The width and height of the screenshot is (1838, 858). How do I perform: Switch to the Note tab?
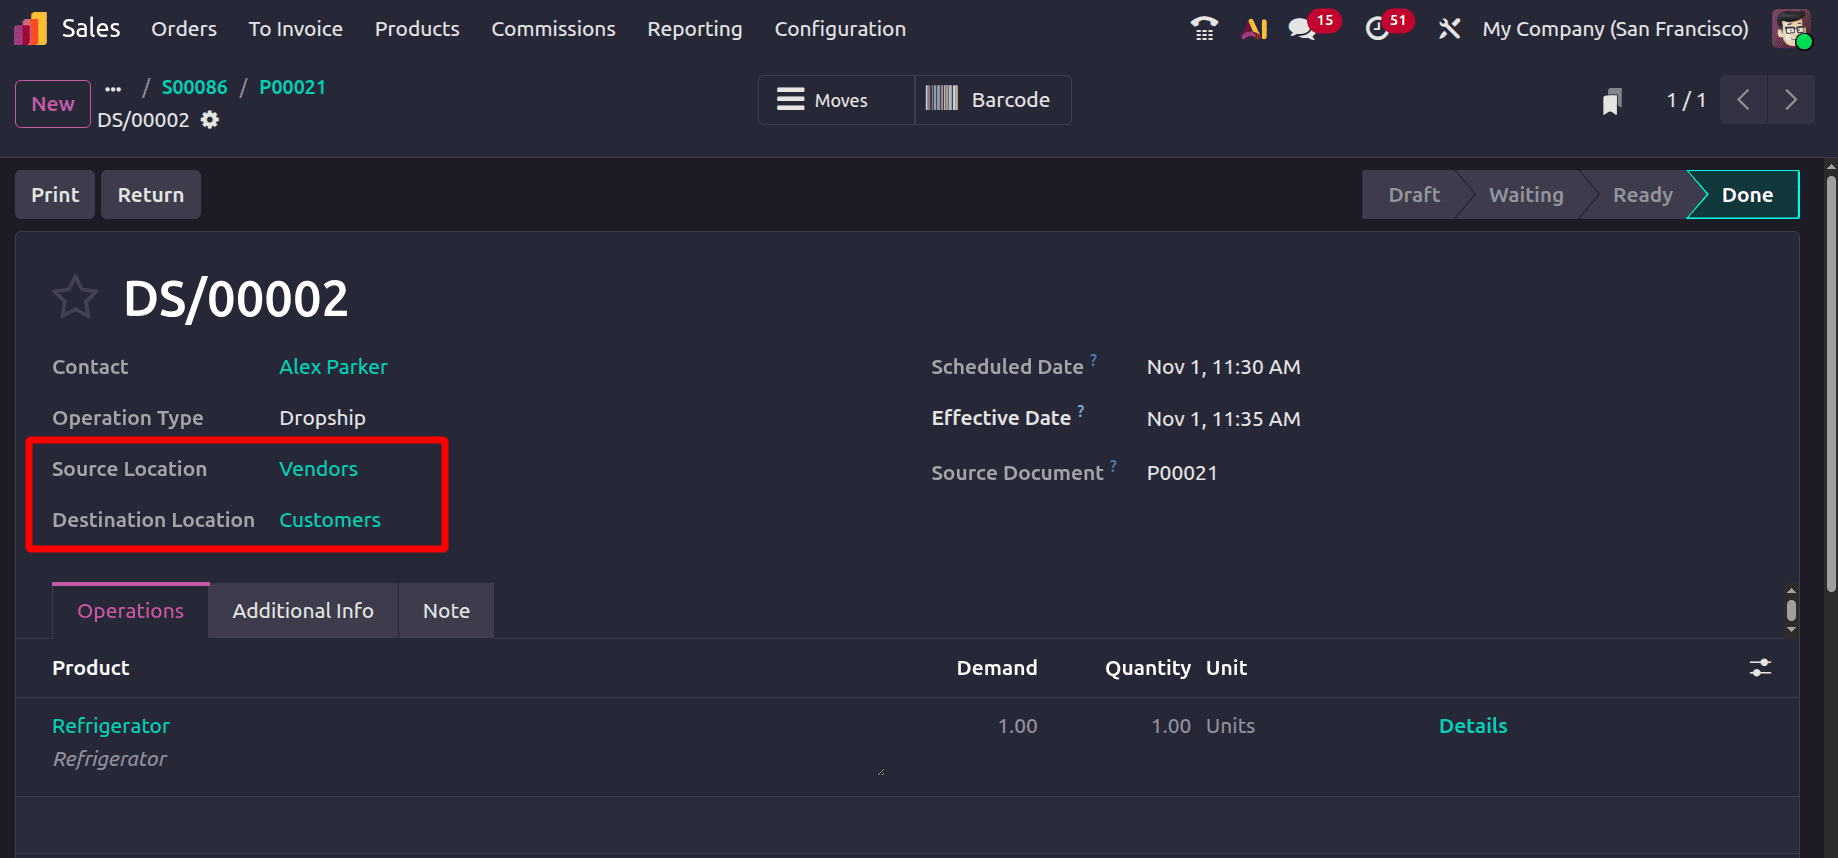pyautogui.click(x=446, y=611)
